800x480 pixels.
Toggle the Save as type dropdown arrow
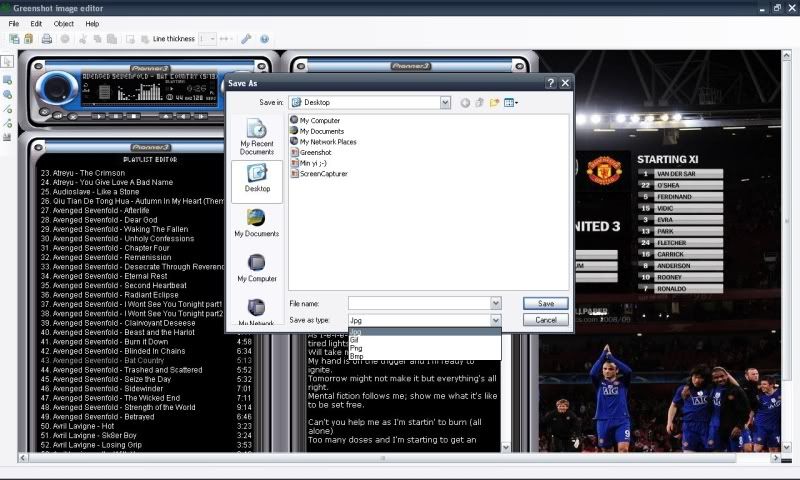pos(495,320)
